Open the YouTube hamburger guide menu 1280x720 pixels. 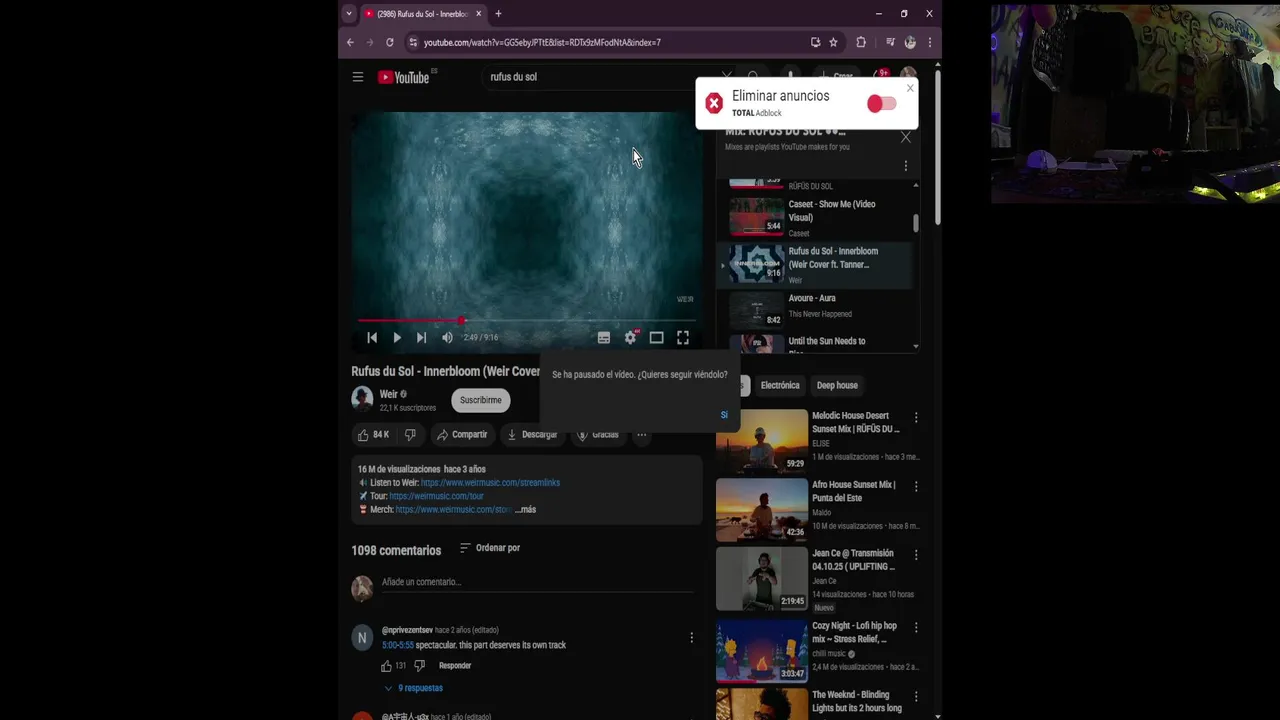click(358, 77)
